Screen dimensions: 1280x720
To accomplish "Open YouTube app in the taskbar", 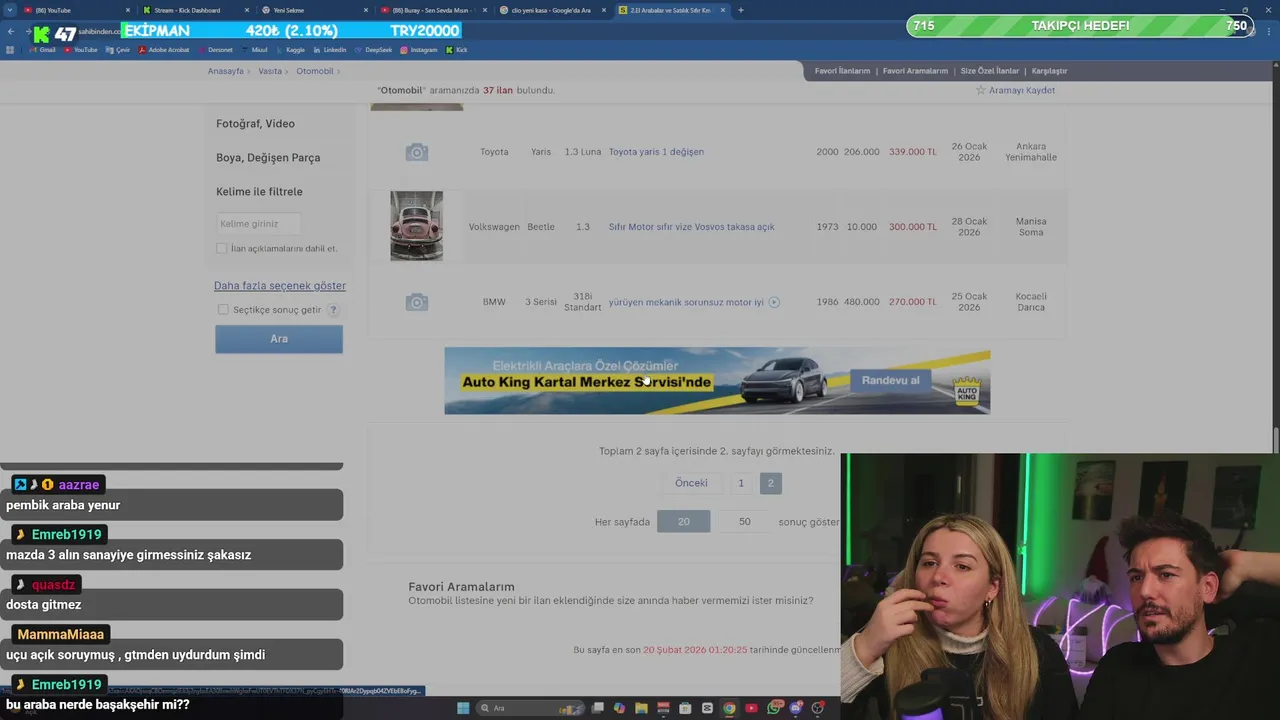I will coord(751,708).
